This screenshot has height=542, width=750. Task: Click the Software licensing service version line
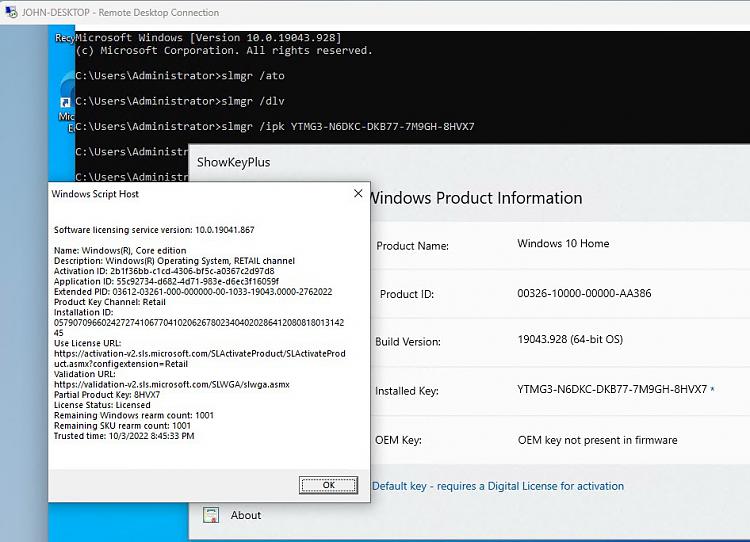(154, 230)
